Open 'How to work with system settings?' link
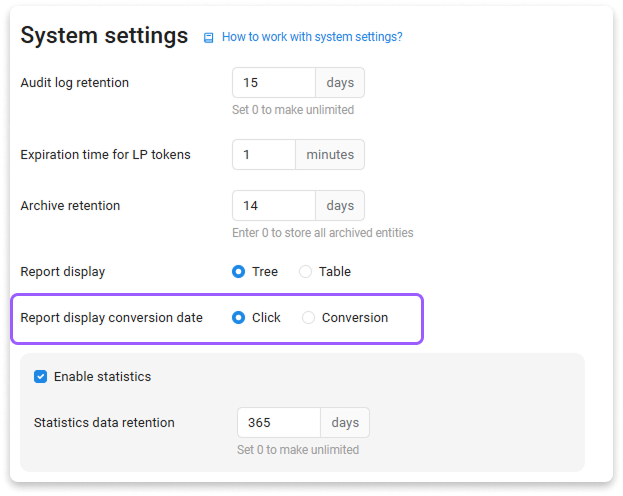This screenshot has height=496, width=623. 312,37
